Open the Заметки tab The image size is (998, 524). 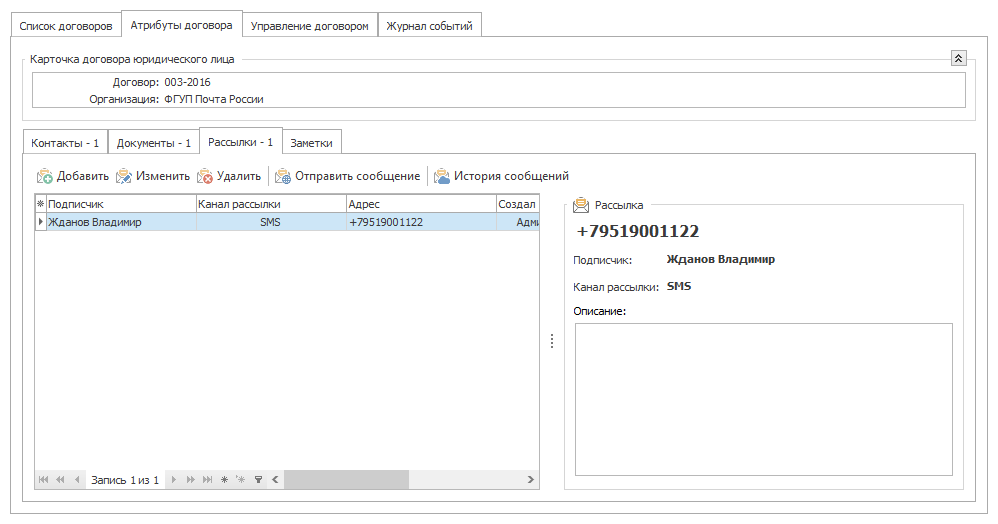[311, 143]
